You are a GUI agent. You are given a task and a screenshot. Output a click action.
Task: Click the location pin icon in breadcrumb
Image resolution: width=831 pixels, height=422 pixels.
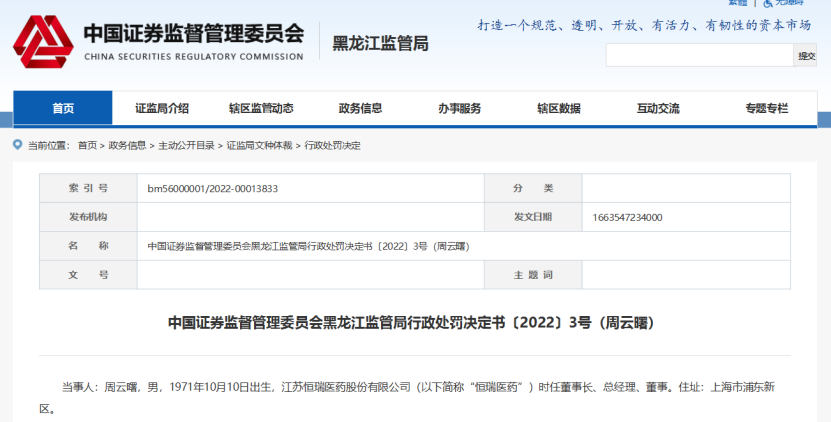pyautogui.click(x=17, y=145)
